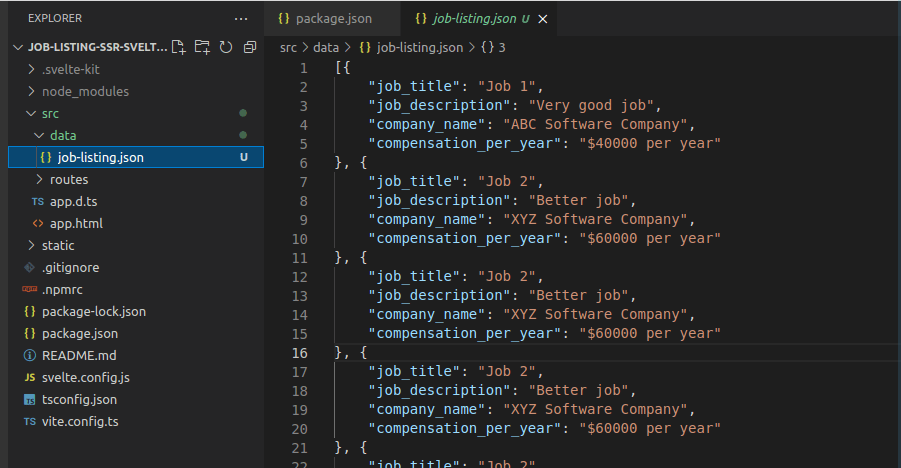The image size is (901, 468).
Task: Click "XYZ Software Company" on line 9
Action: 595,219
